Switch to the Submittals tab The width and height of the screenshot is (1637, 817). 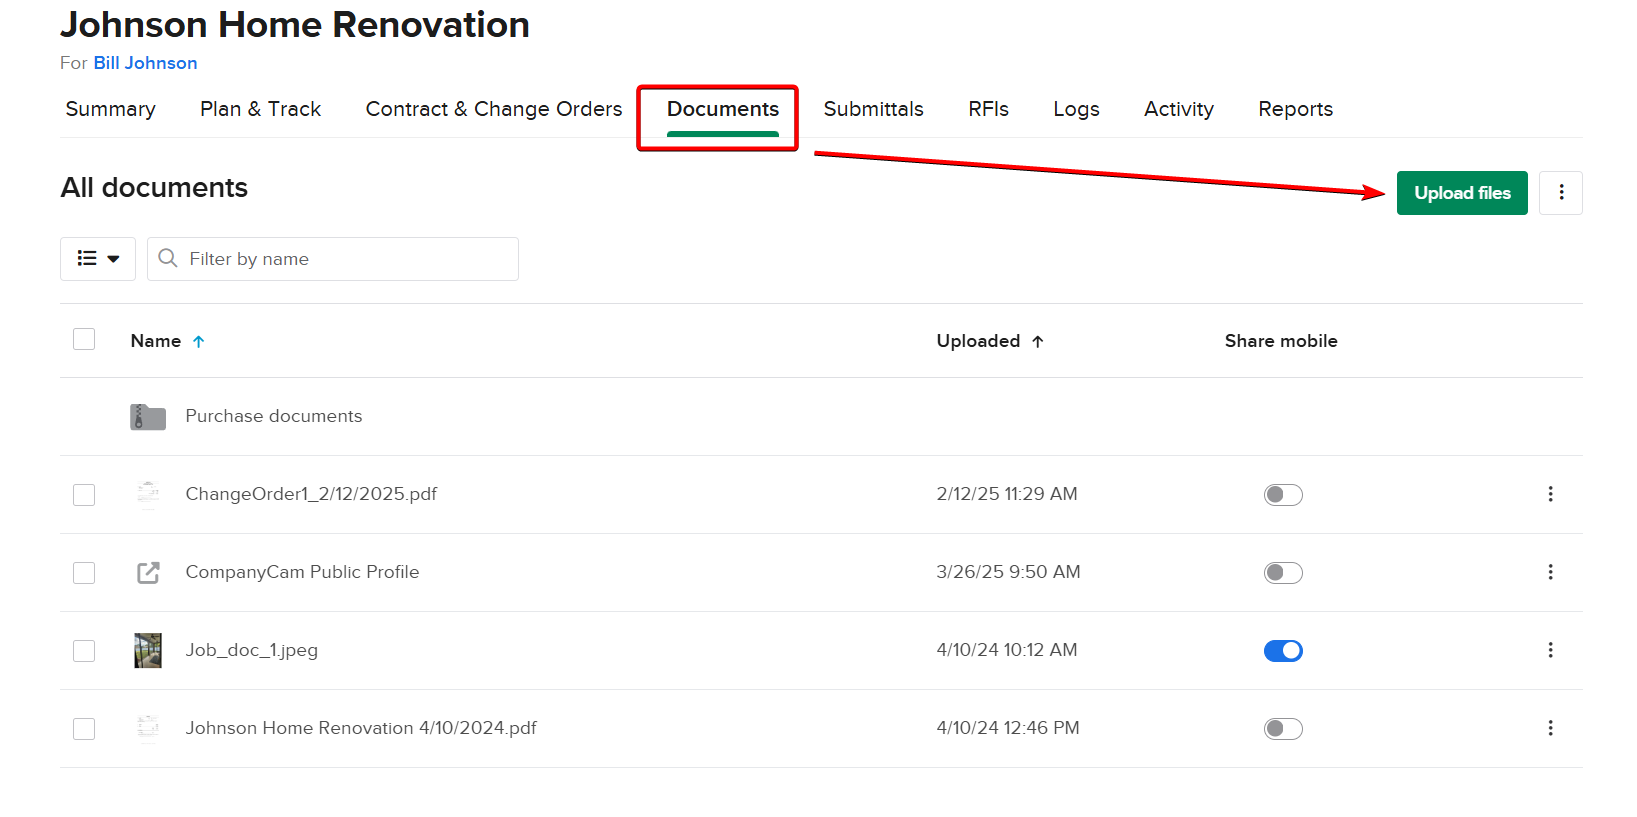tap(873, 109)
